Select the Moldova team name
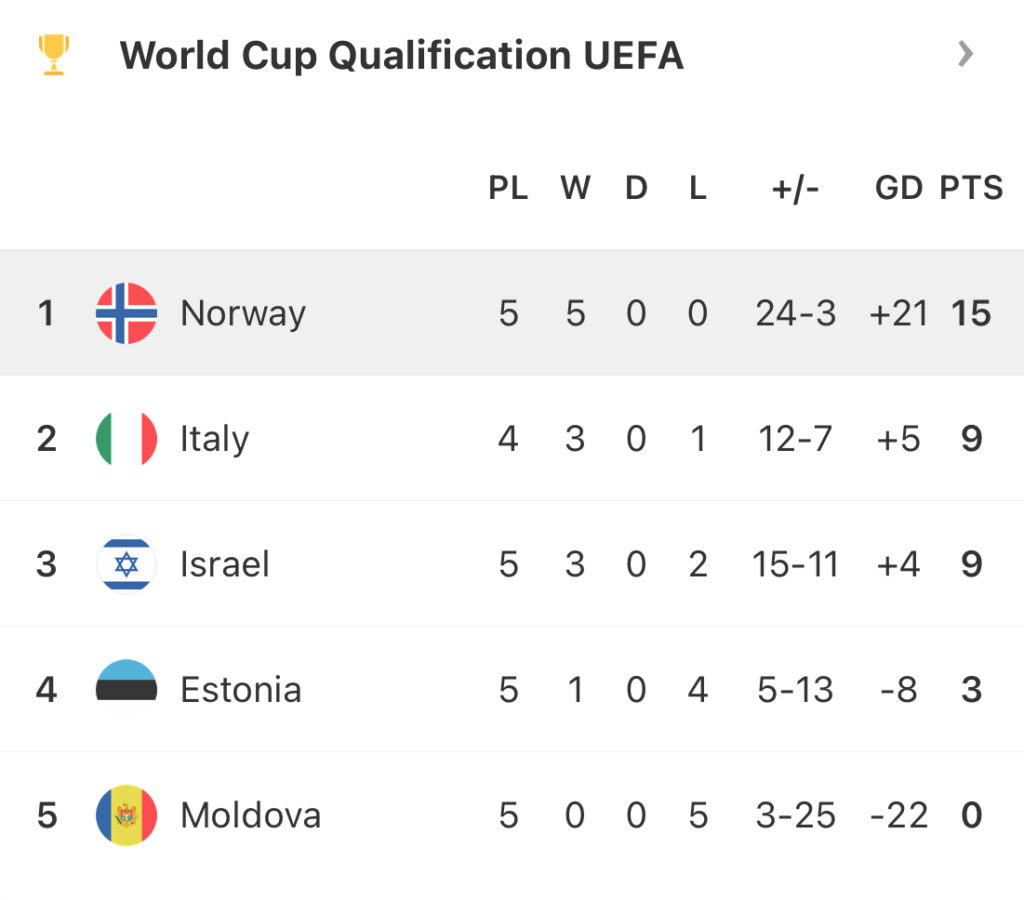The height and width of the screenshot is (900, 1024). coord(251,815)
